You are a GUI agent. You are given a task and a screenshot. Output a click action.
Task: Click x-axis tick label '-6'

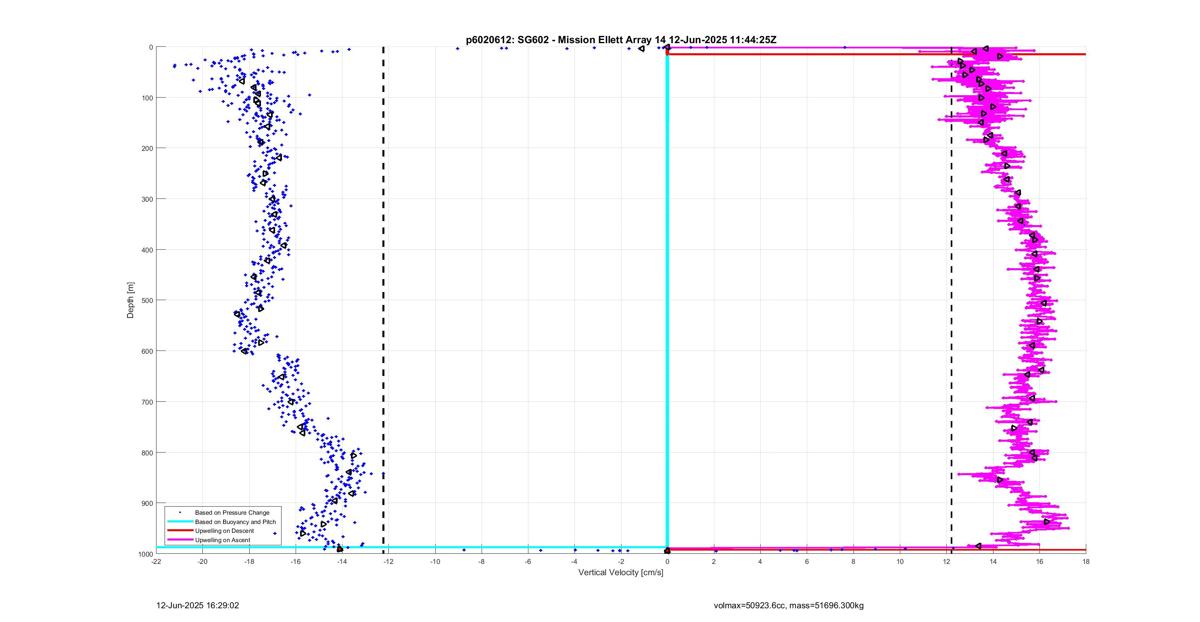528,562
